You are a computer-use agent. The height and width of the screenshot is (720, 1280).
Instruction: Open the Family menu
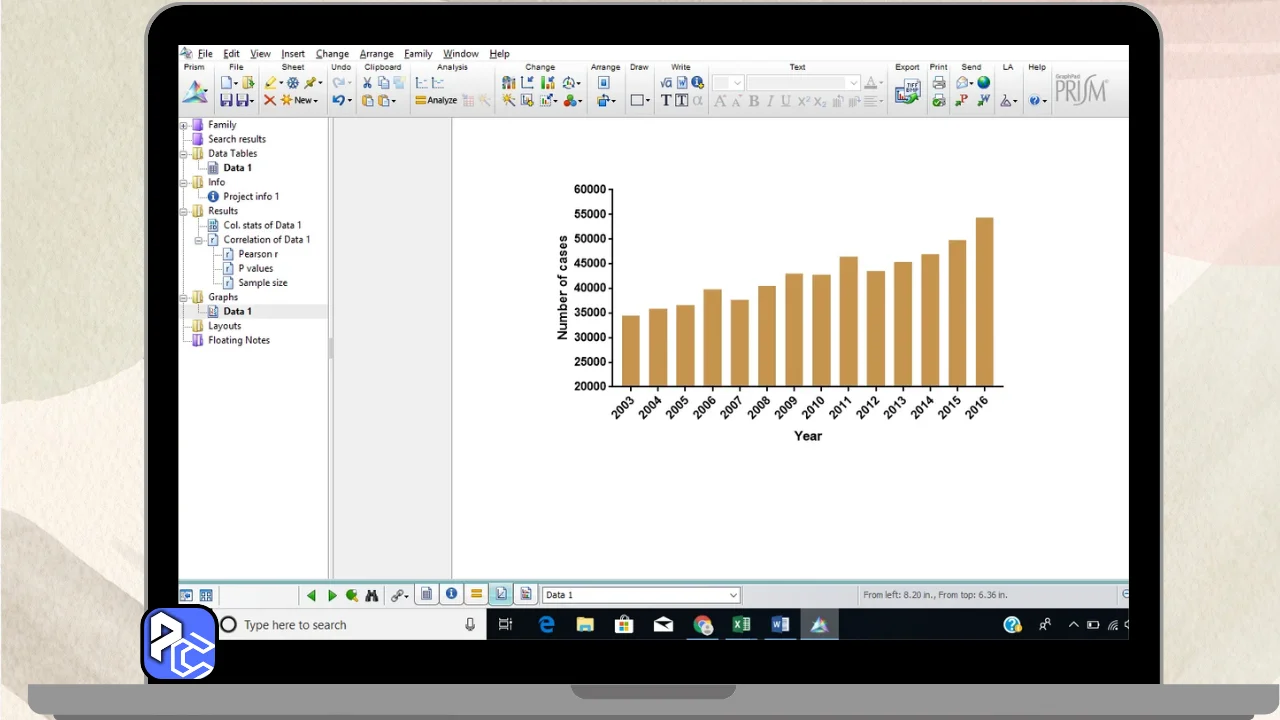(x=418, y=54)
